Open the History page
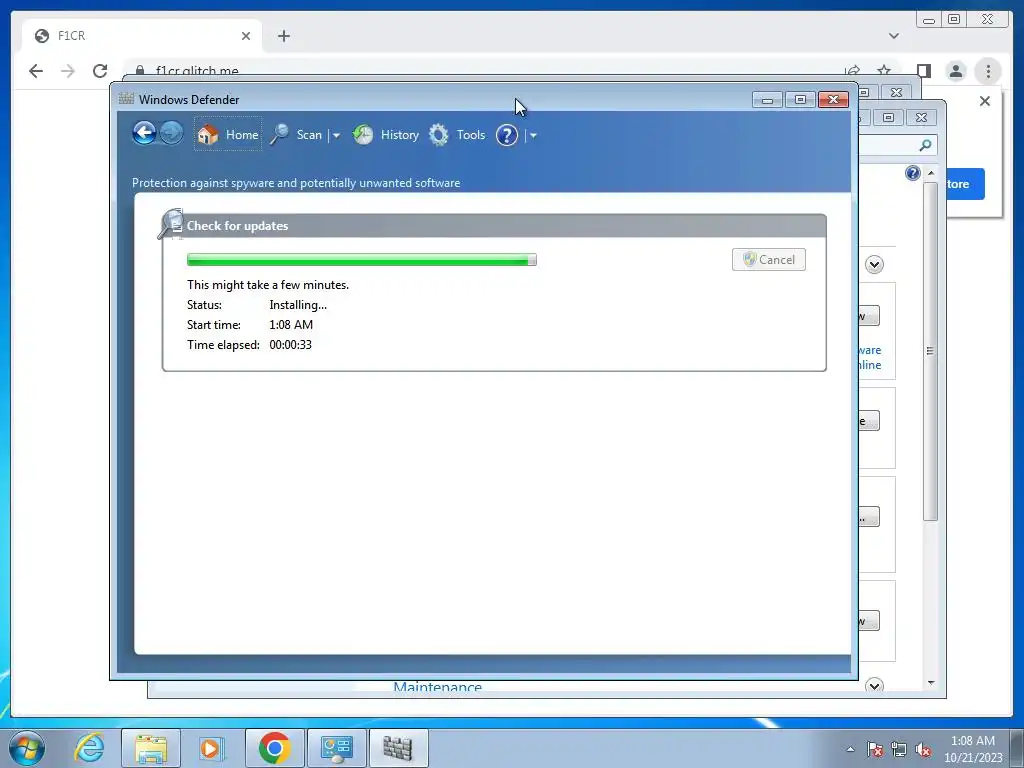Viewport: 1024px width, 768px height. pos(386,135)
